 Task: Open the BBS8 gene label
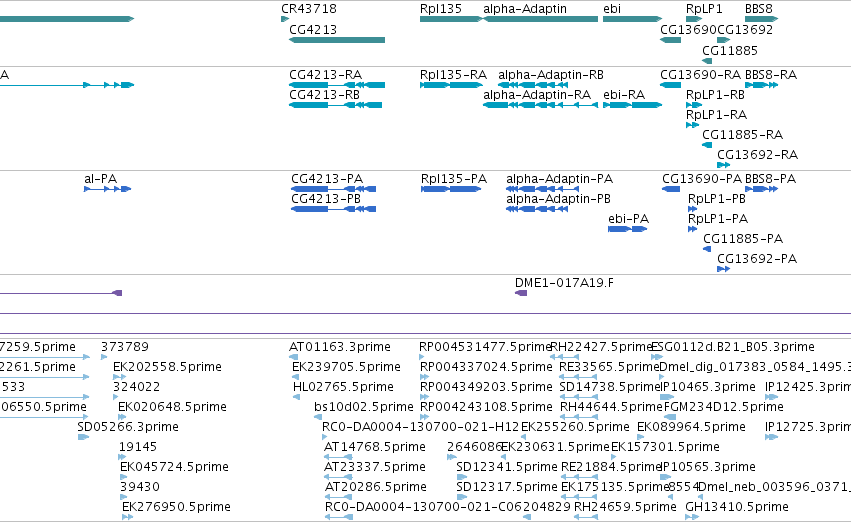click(759, 9)
